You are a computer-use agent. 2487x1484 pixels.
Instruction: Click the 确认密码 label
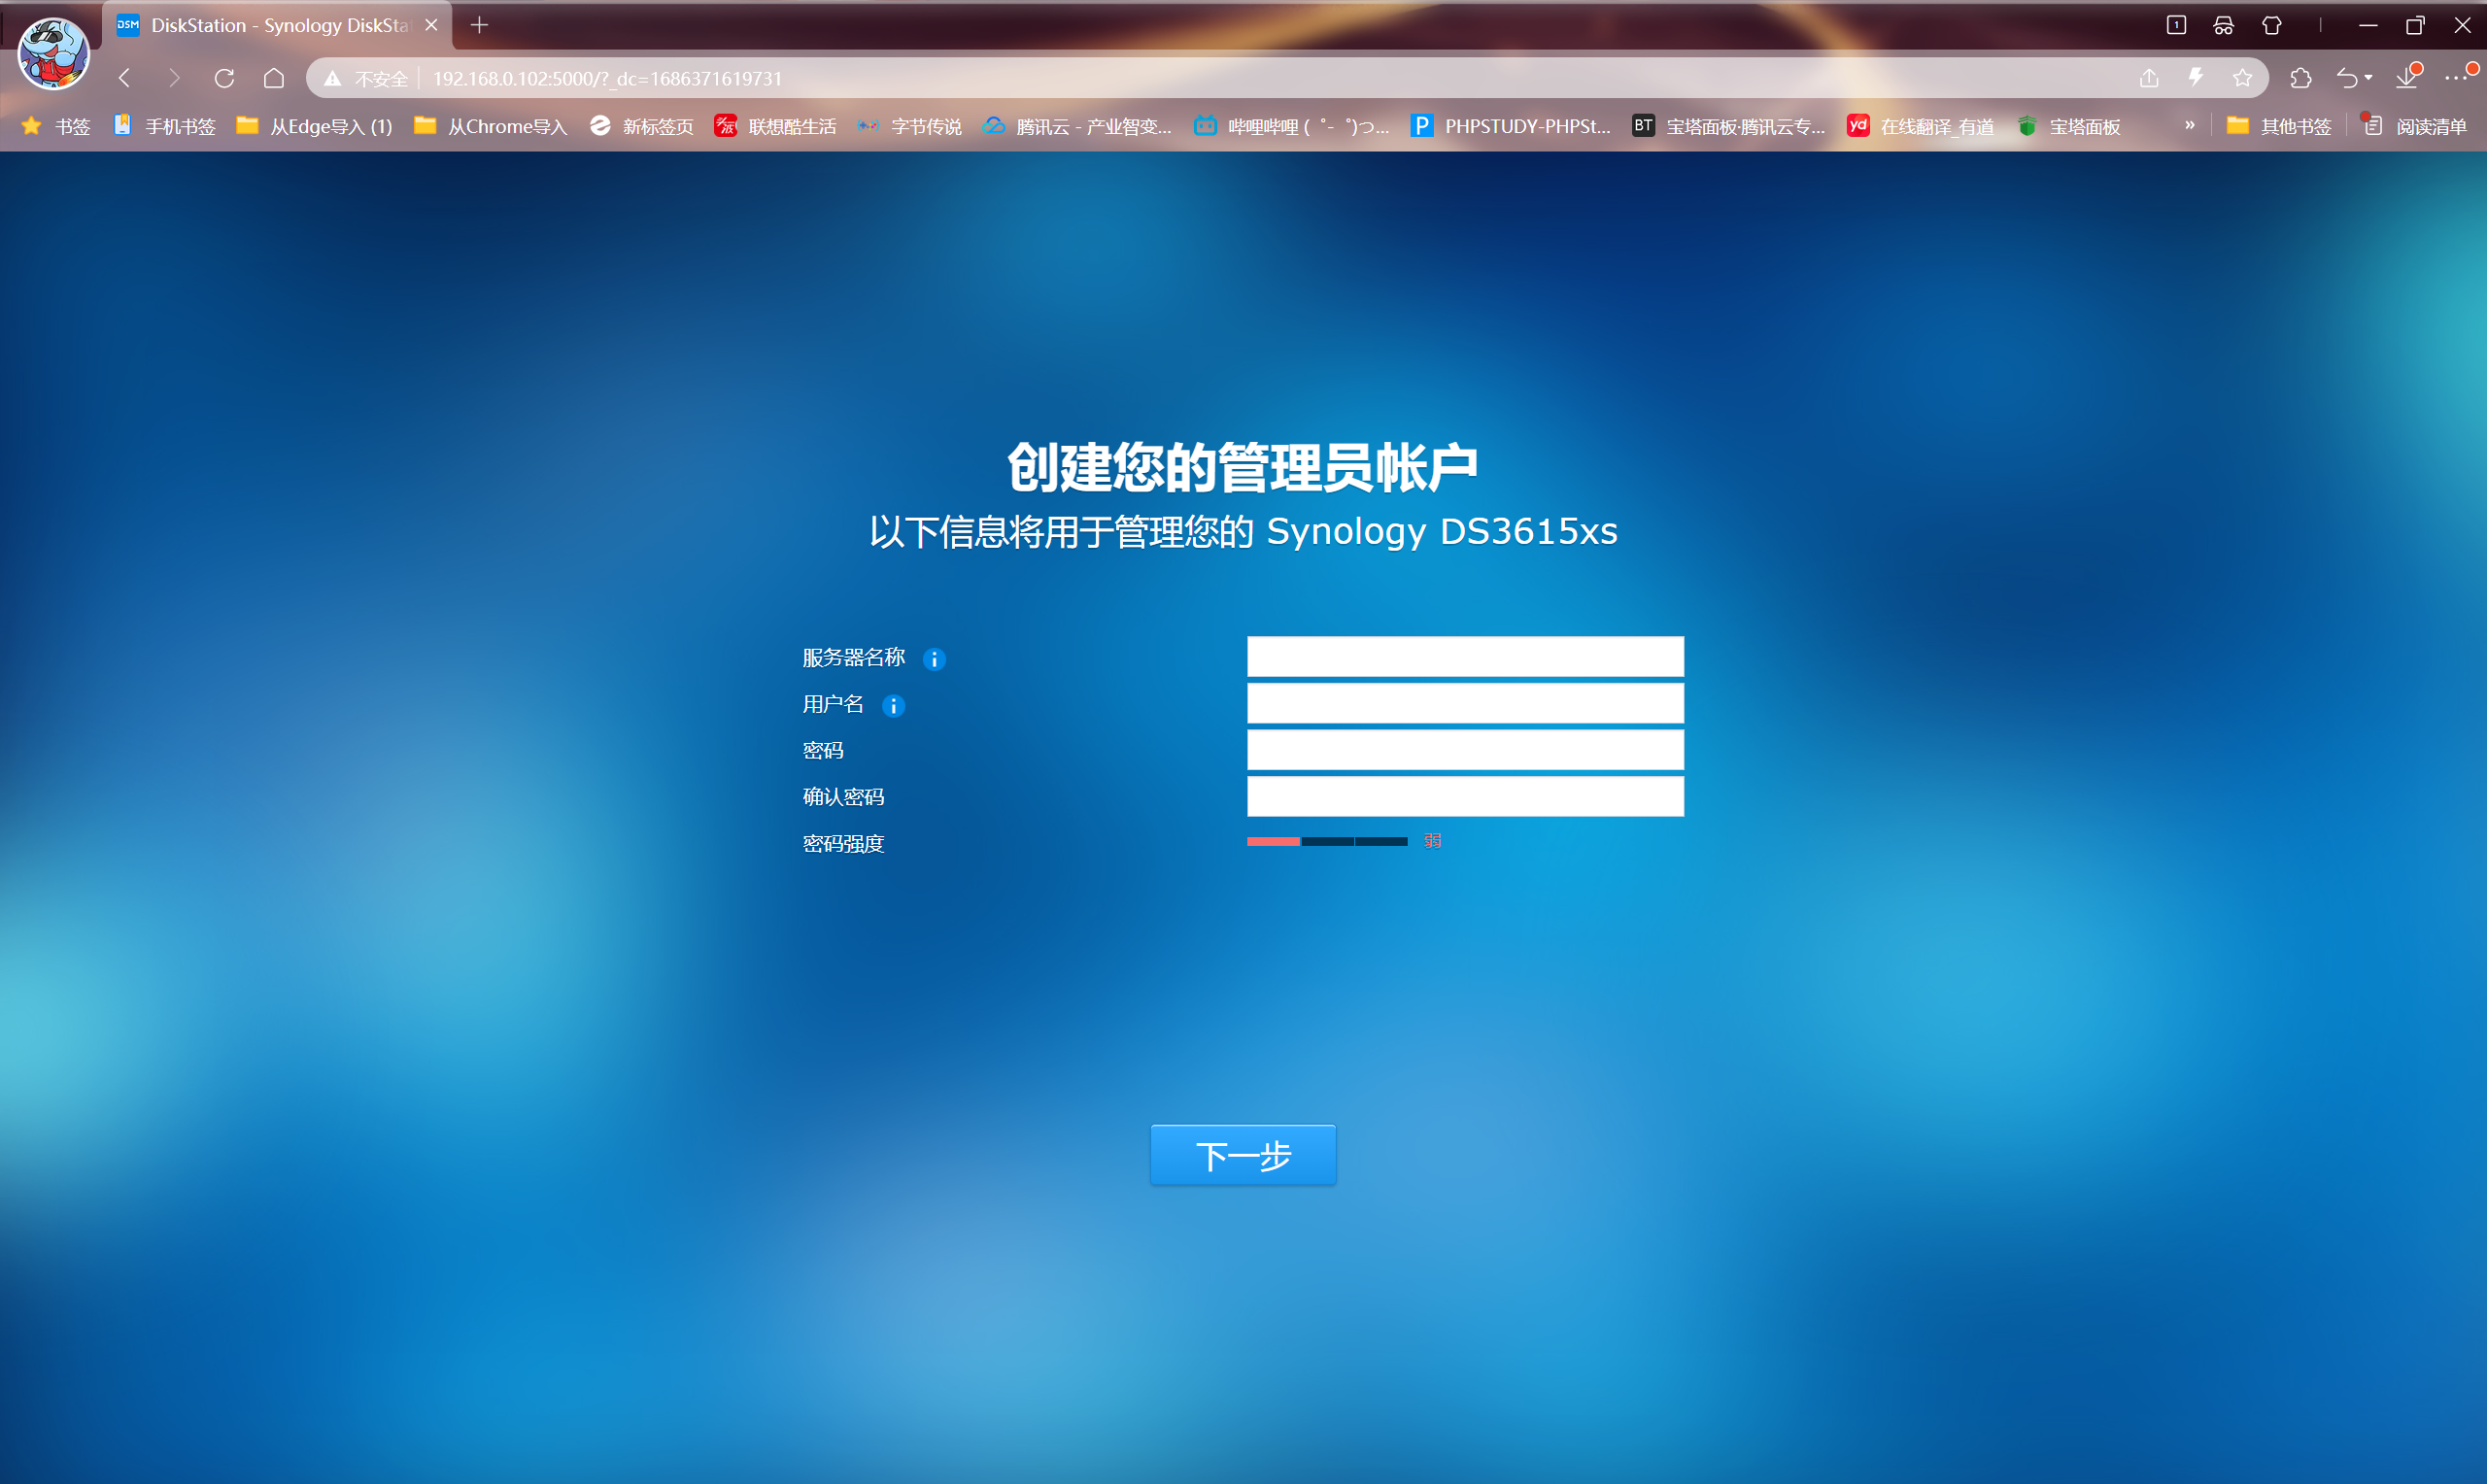[x=843, y=797]
